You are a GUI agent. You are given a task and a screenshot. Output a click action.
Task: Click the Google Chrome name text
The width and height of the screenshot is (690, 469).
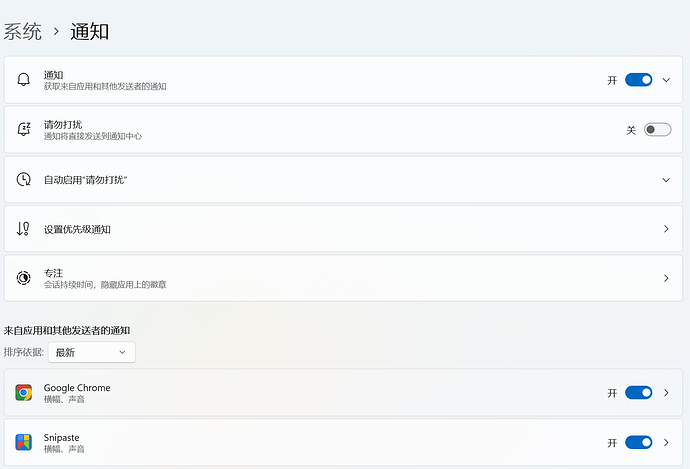point(77,388)
